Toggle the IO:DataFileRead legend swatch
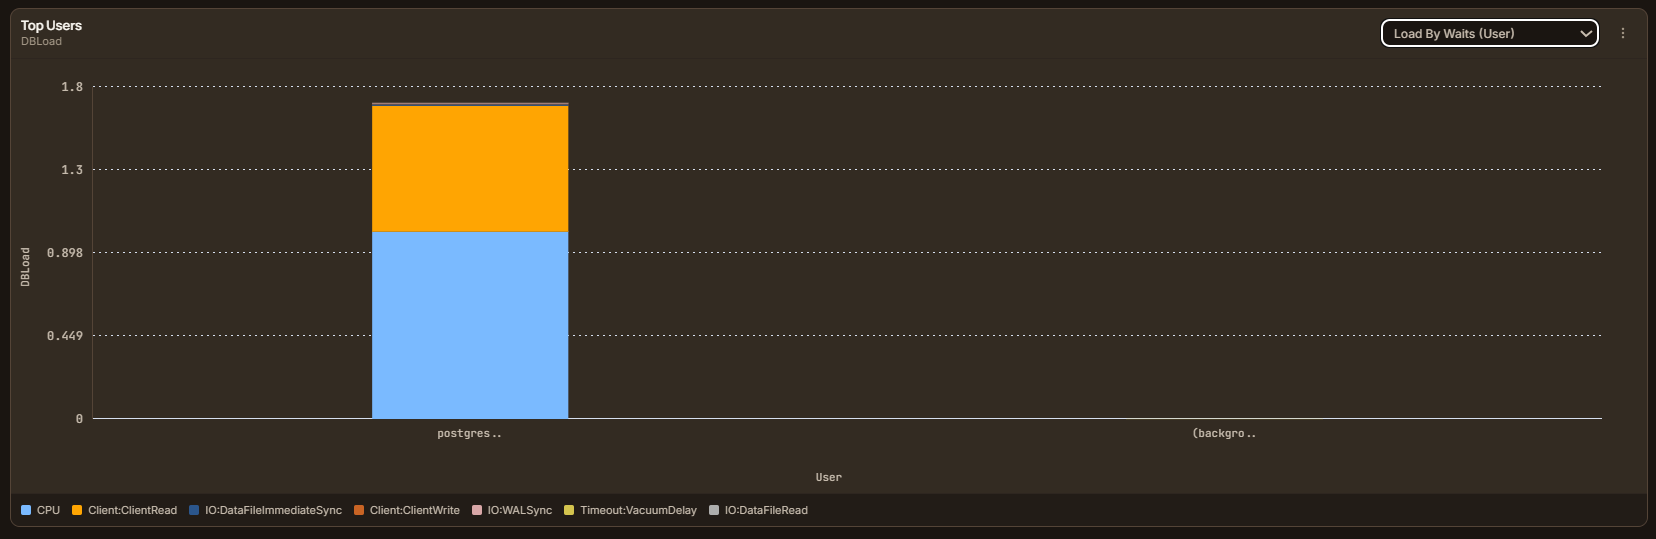The width and height of the screenshot is (1656, 539). click(x=714, y=510)
